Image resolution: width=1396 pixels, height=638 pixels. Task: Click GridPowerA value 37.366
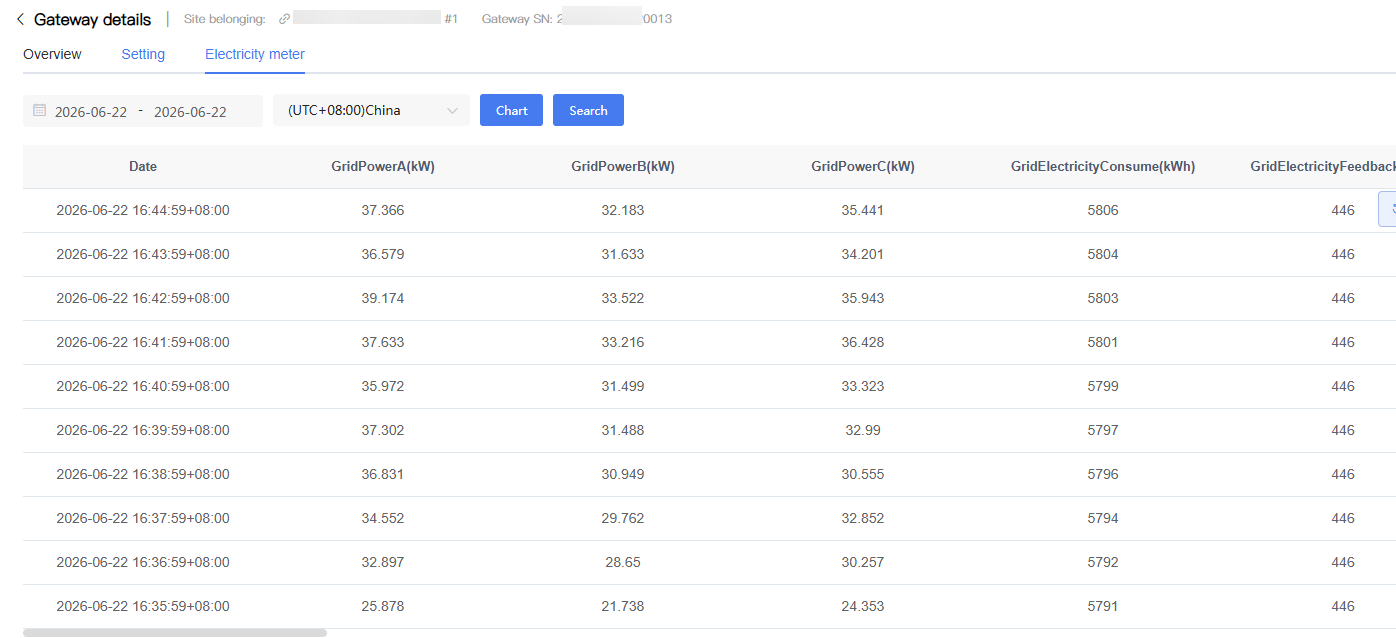click(383, 211)
